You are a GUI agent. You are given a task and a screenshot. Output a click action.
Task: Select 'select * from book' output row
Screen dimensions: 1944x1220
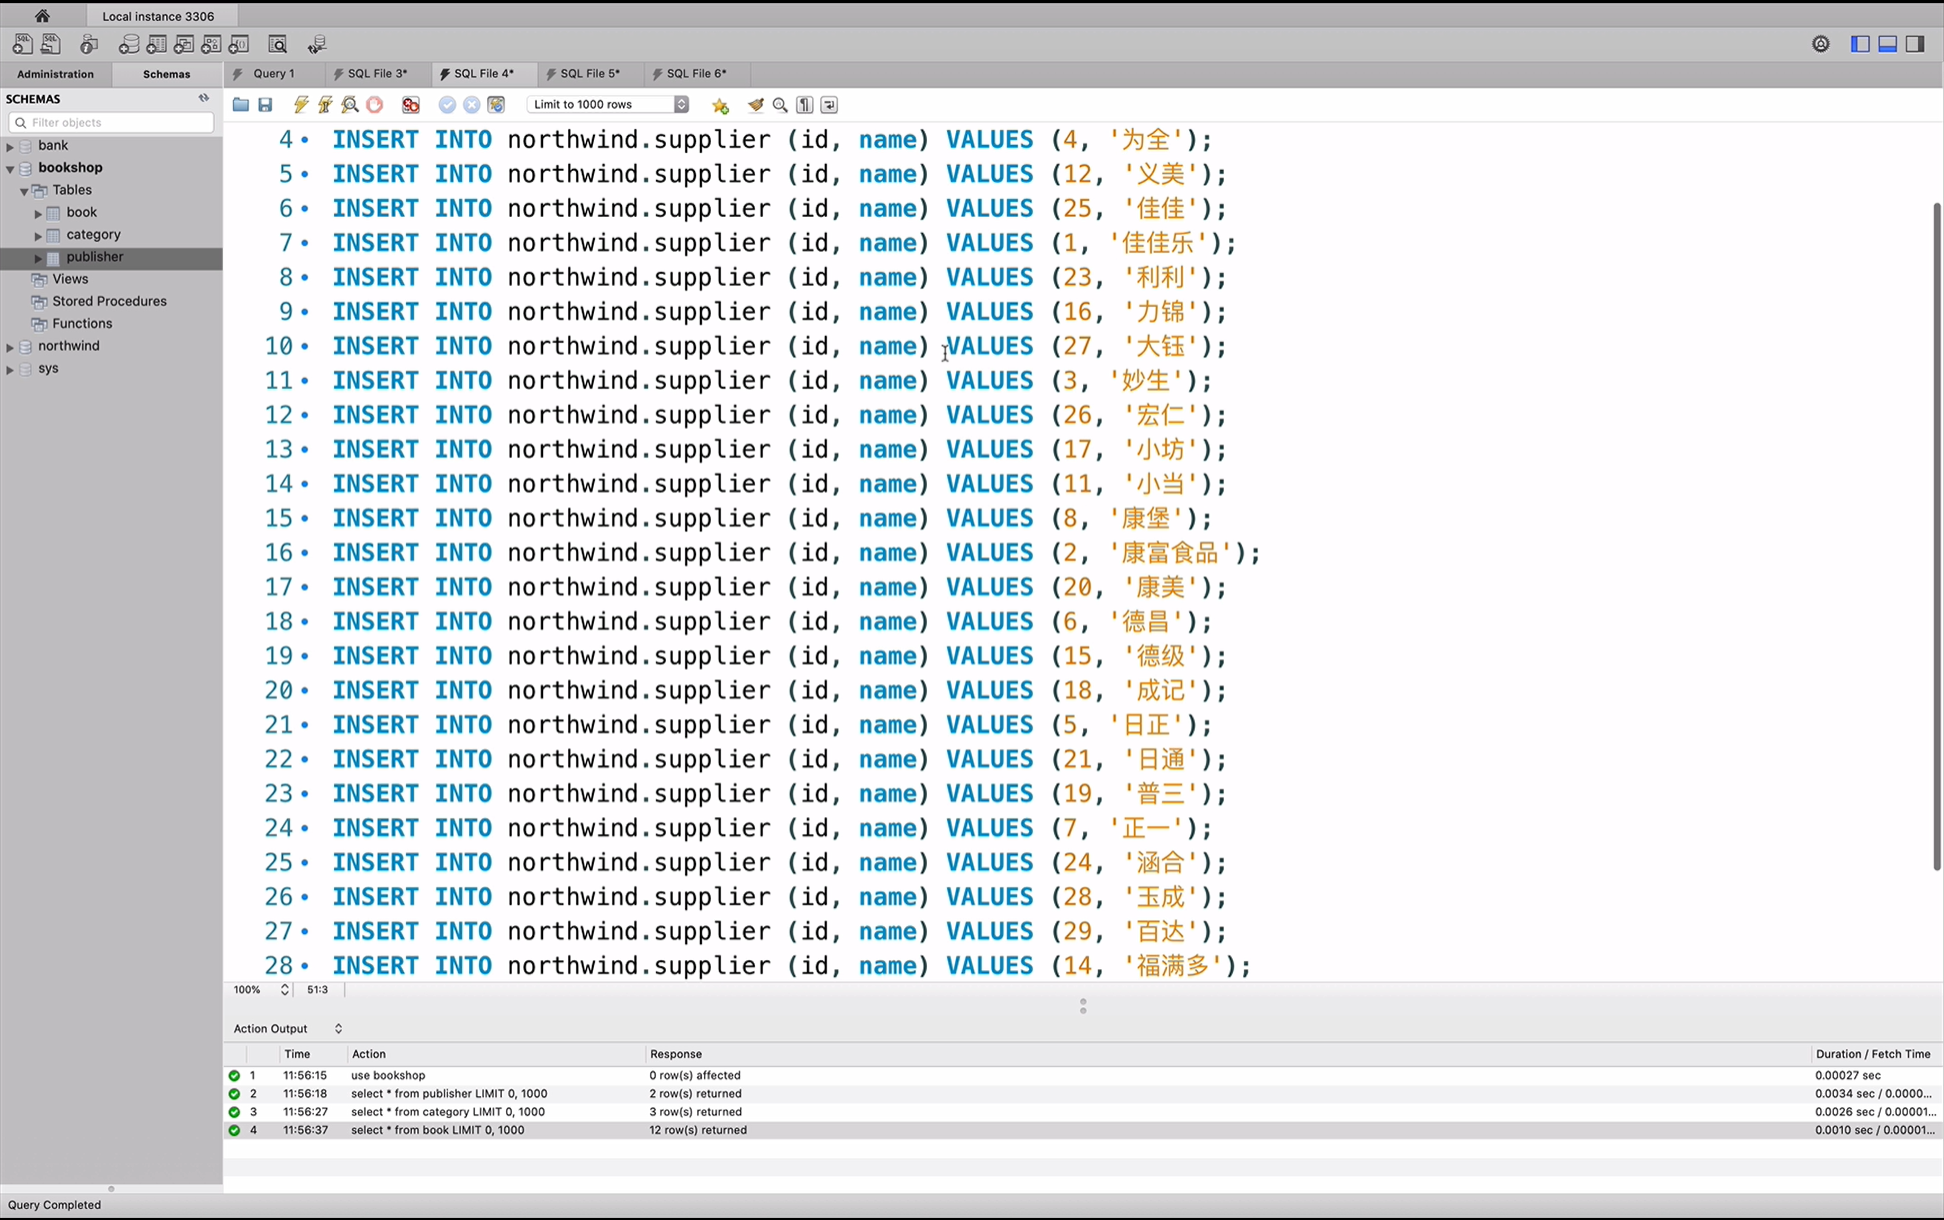point(1083,1131)
